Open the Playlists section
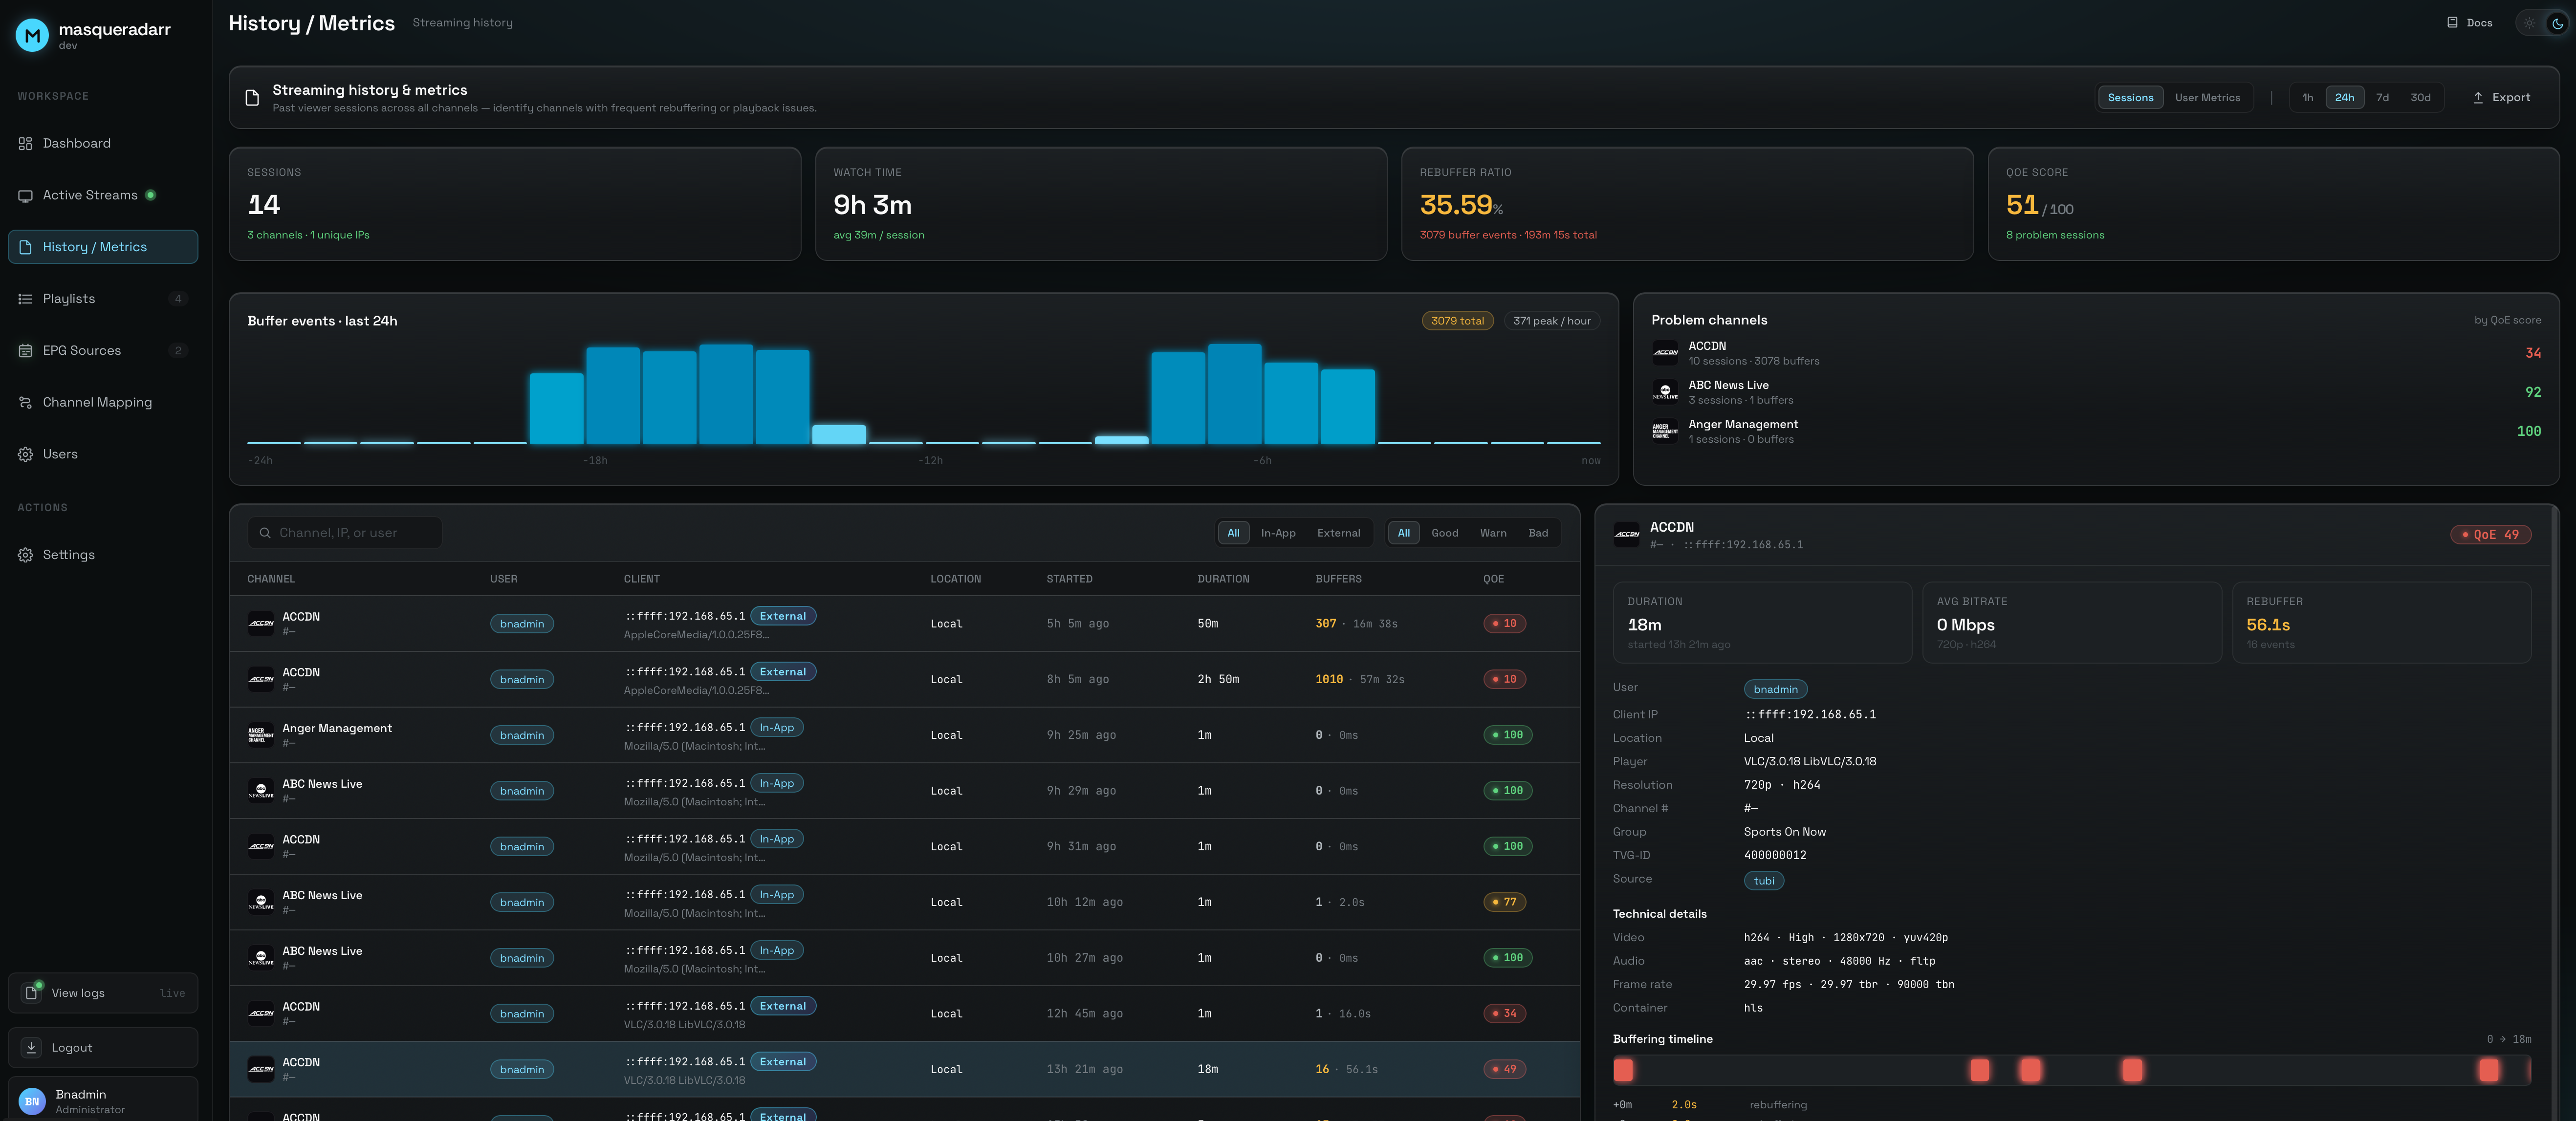Image resolution: width=2576 pixels, height=1121 pixels. [103, 298]
